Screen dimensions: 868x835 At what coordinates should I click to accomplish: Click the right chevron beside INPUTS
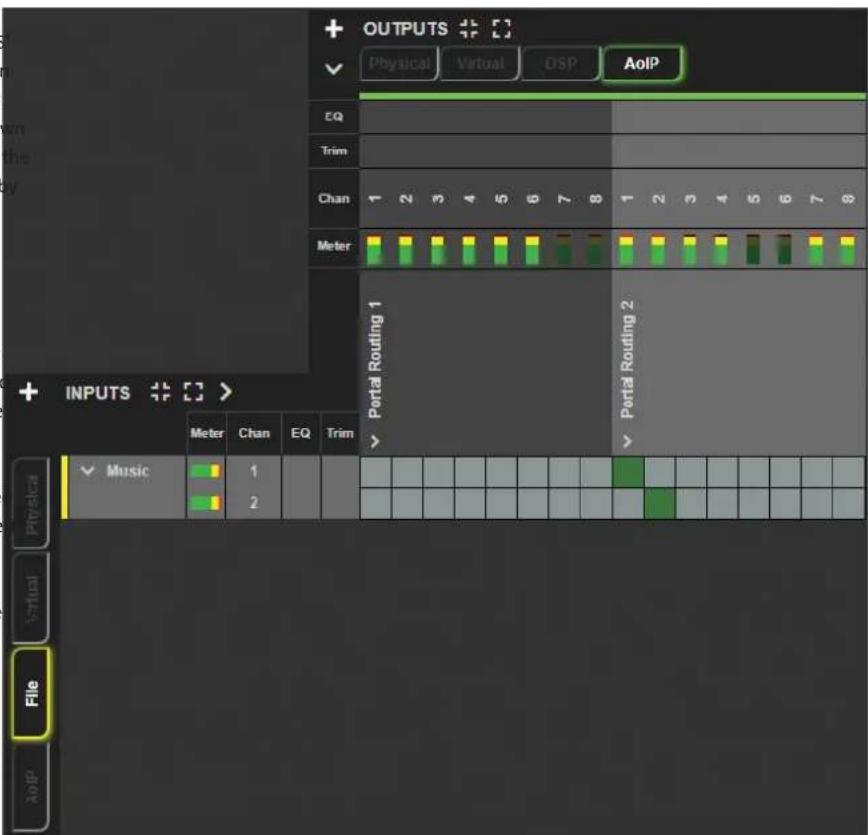pyautogui.click(x=225, y=392)
